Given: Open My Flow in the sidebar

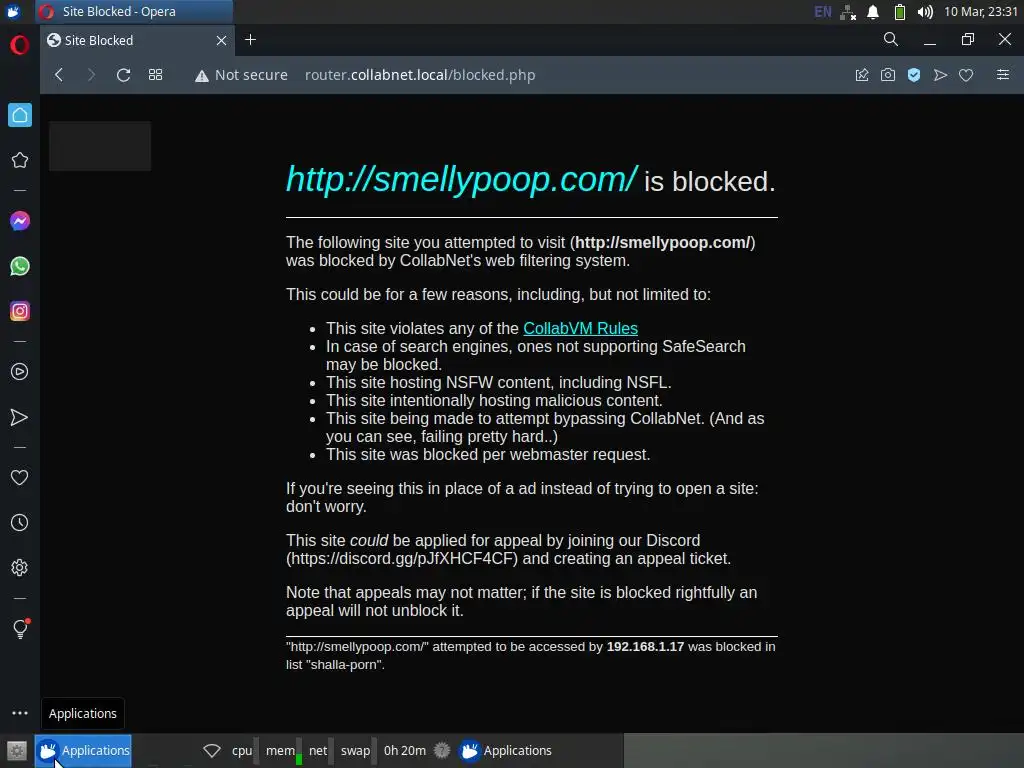Looking at the screenshot, I should pyautogui.click(x=20, y=417).
